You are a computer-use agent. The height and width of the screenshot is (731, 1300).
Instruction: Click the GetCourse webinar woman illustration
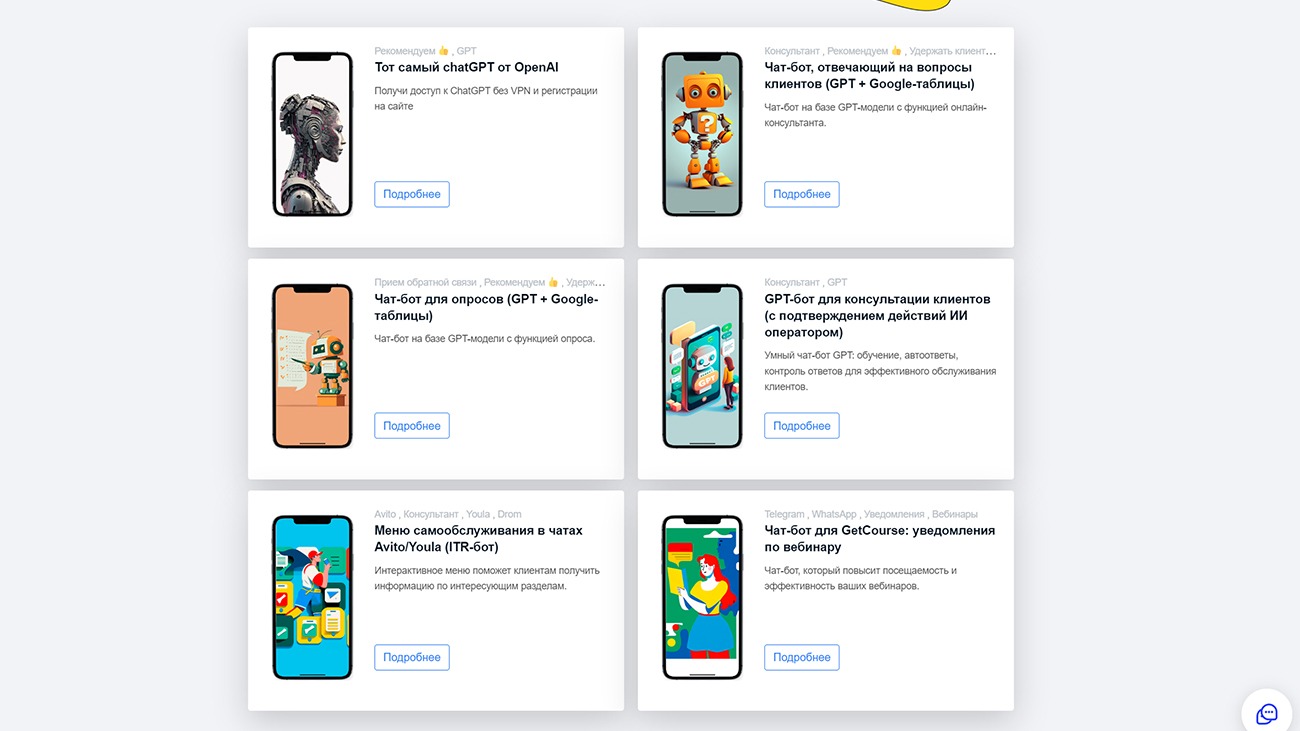[703, 597]
